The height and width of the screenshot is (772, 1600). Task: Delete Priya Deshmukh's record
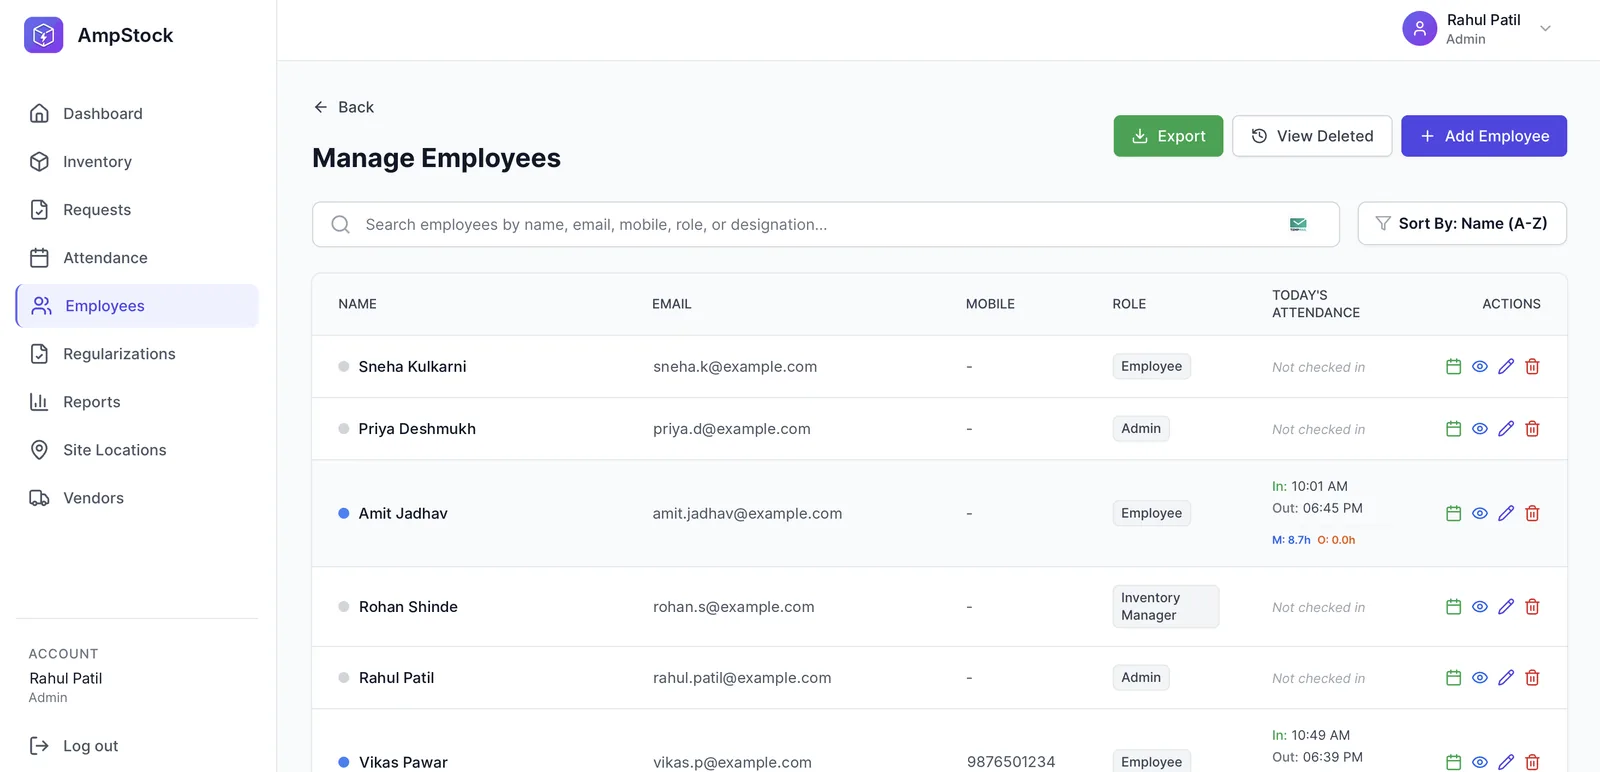click(x=1532, y=429)
